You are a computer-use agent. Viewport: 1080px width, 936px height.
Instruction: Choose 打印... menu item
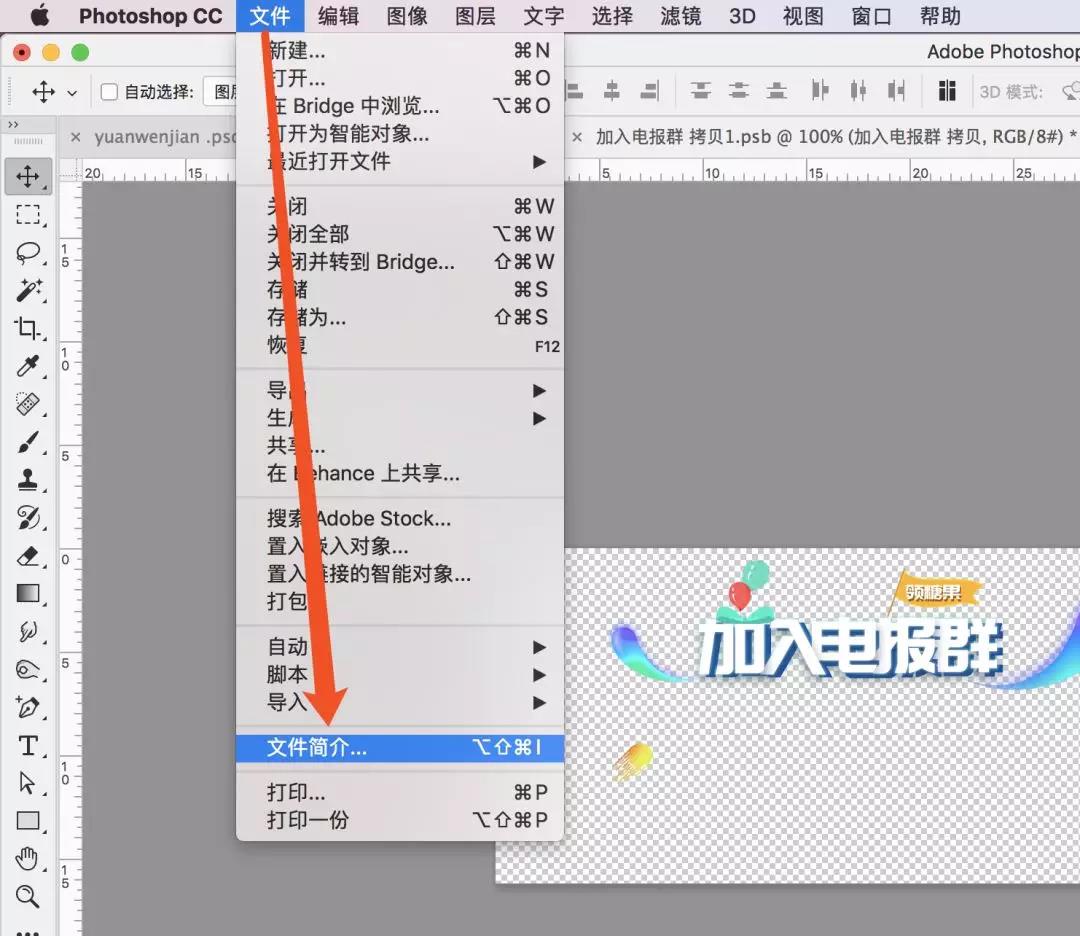(x=399, y=792)
